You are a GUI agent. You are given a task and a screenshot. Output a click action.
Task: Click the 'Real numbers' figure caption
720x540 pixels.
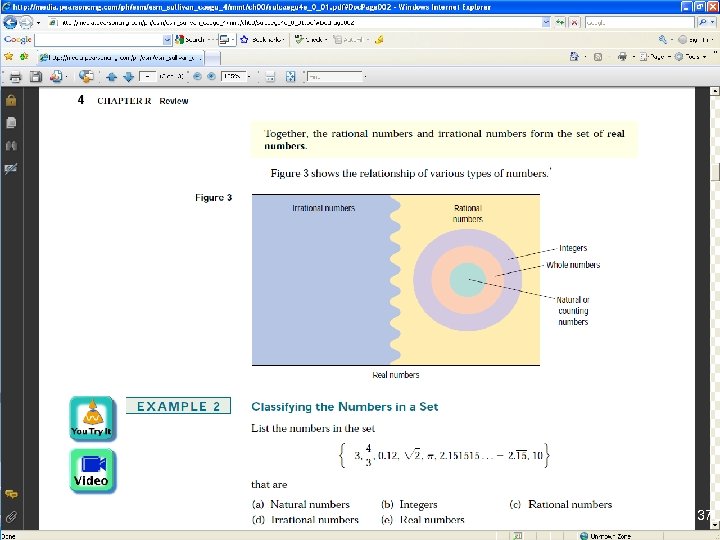(395, 375)
